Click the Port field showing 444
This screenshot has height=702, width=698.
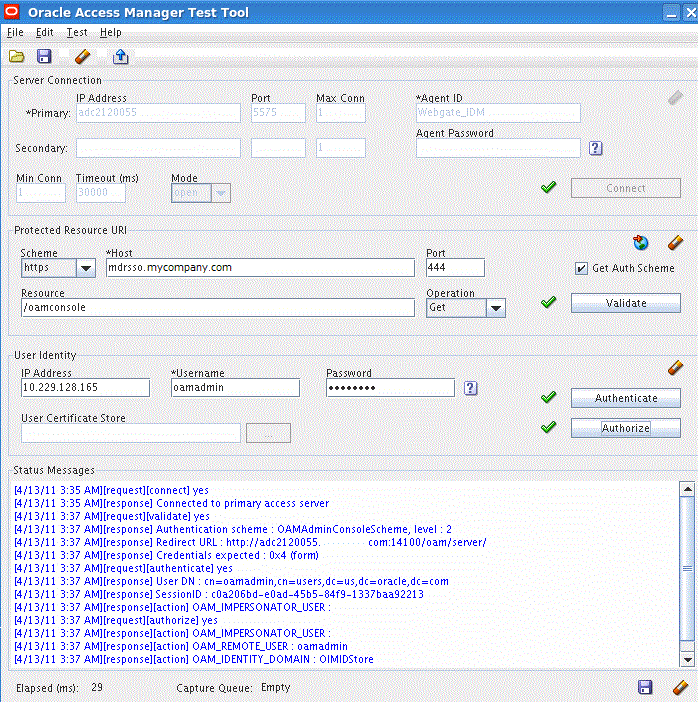point(455,268)
